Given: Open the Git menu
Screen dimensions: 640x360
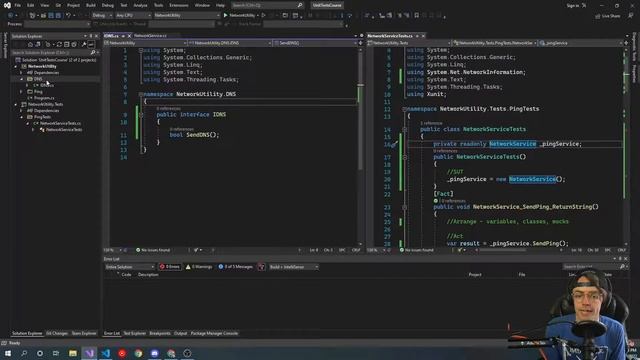Looking at the screenshot, I should (x=58, y=5).
